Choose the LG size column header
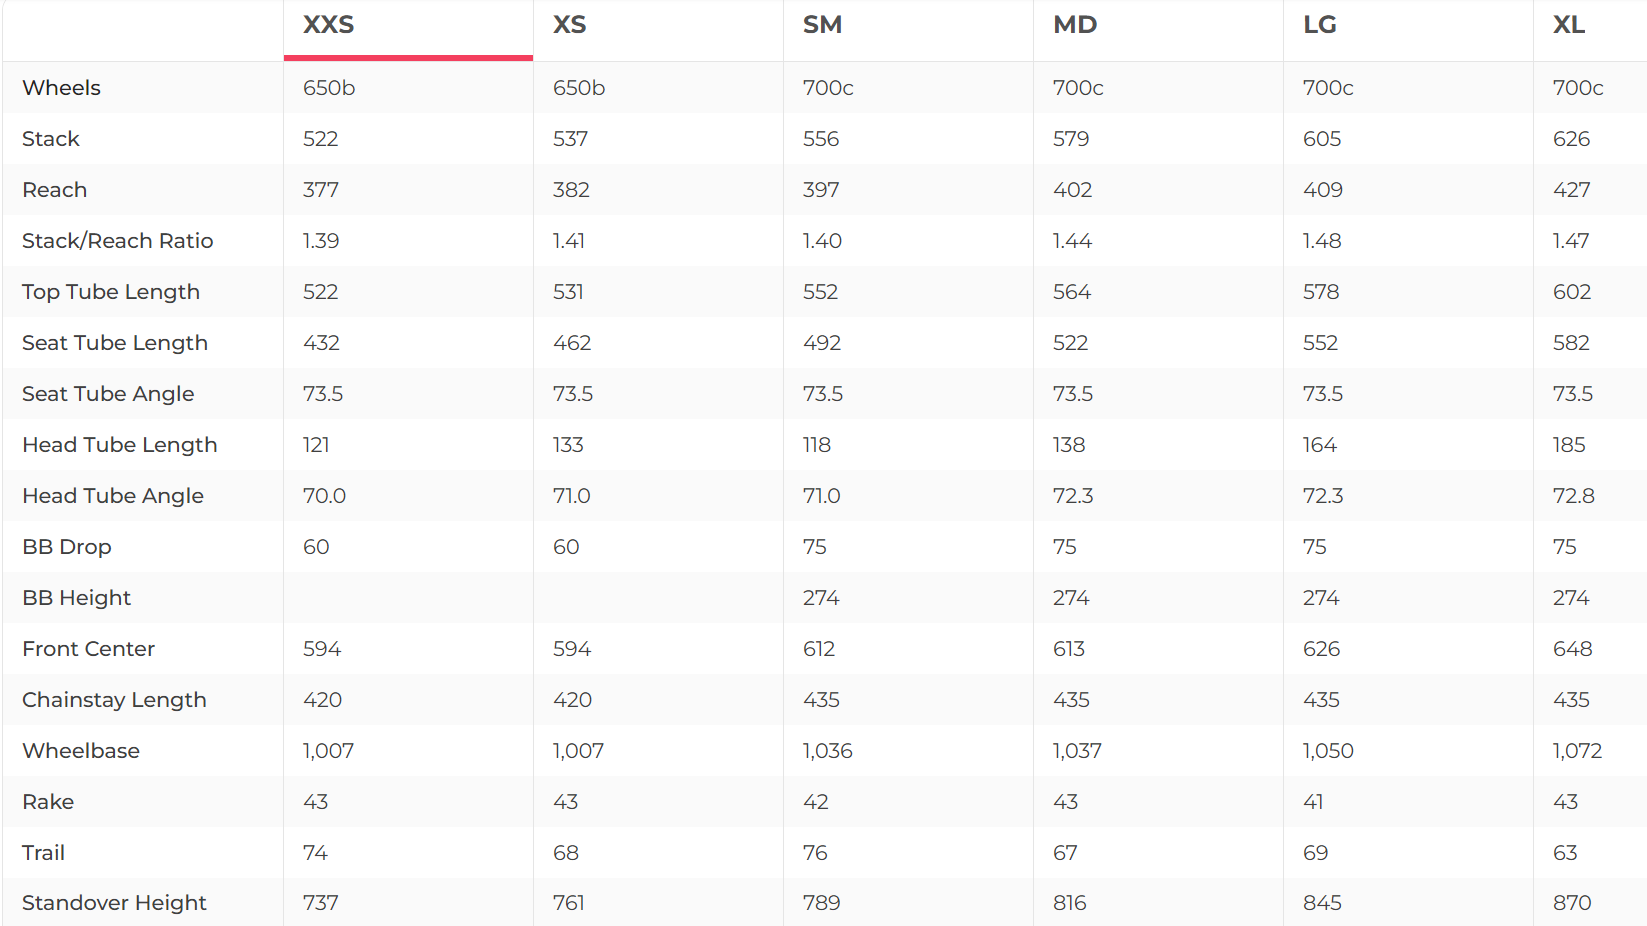Screen dimensions: 1647x926 click(x=1320, y=25)
